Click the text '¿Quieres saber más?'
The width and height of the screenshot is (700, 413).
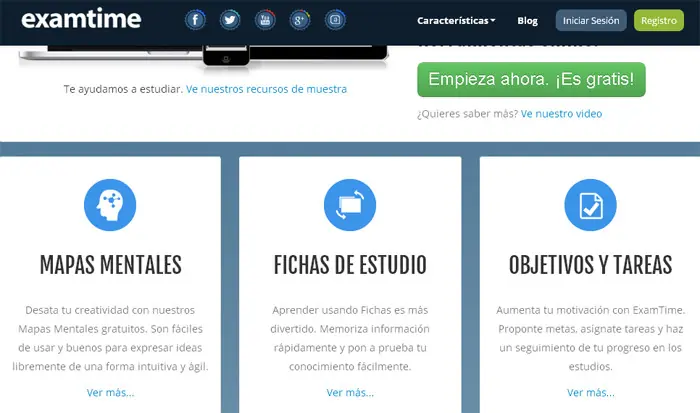[468, 114]
